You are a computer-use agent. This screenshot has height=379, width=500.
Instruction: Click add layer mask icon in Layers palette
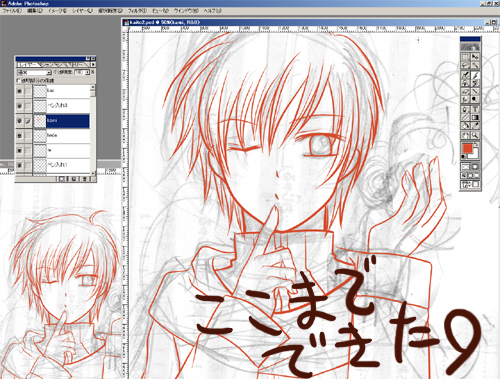[62, 179]
